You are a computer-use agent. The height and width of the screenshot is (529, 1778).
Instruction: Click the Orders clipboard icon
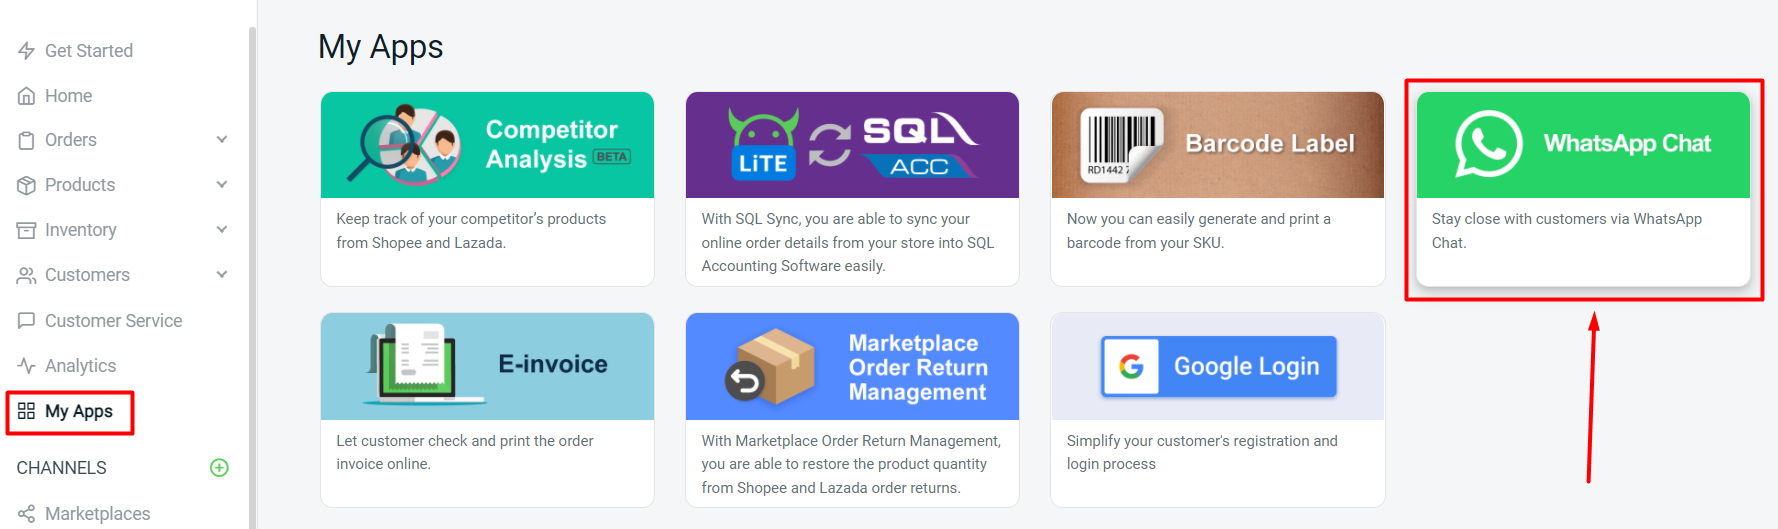(x=26, y=140)
